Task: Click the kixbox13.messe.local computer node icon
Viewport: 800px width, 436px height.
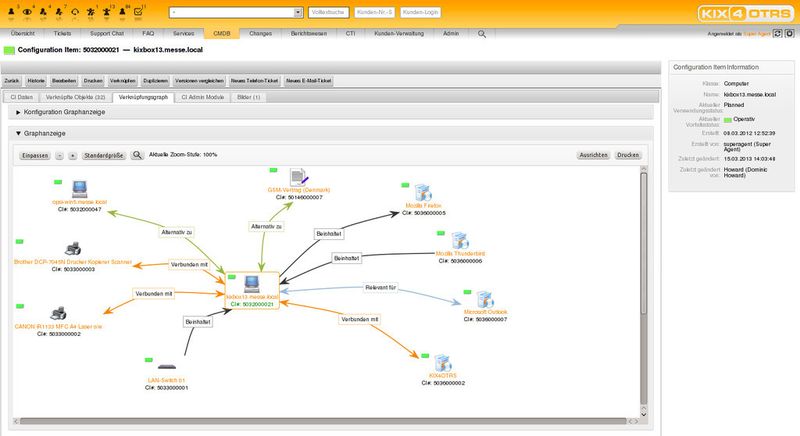Action: point(252,284)
